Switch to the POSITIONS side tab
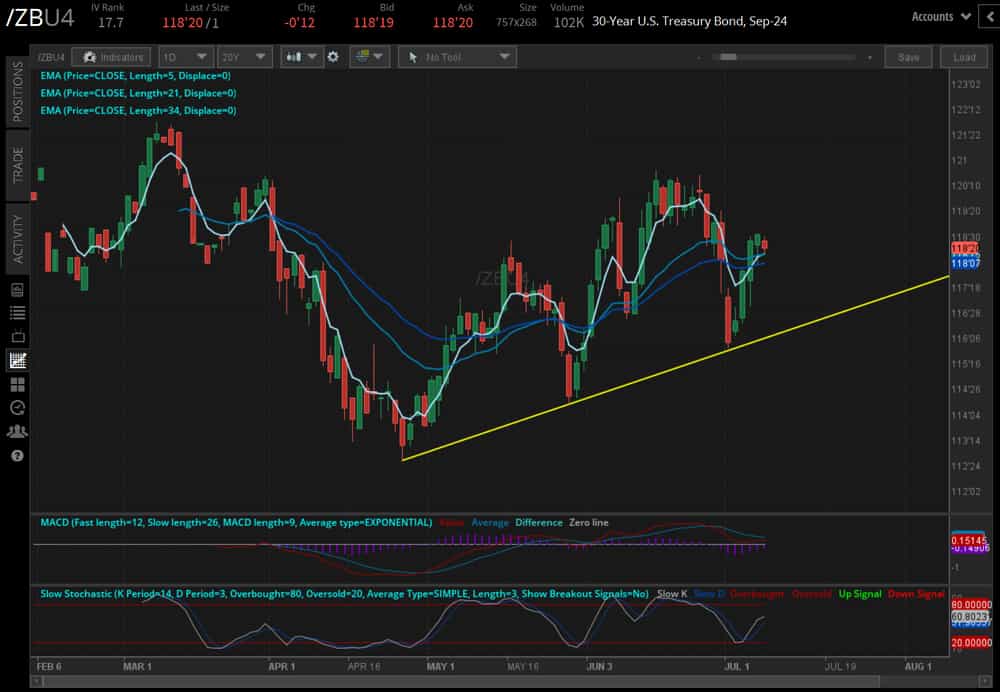Viewport: 1000px width, 692px height. click(17, 92)
